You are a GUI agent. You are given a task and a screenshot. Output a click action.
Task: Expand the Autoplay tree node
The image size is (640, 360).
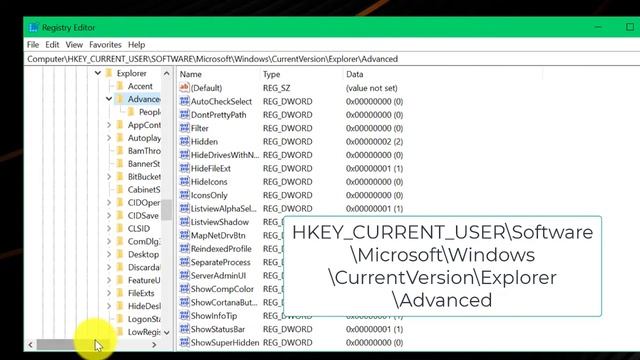pyautogui.click(x=109, y=138)
